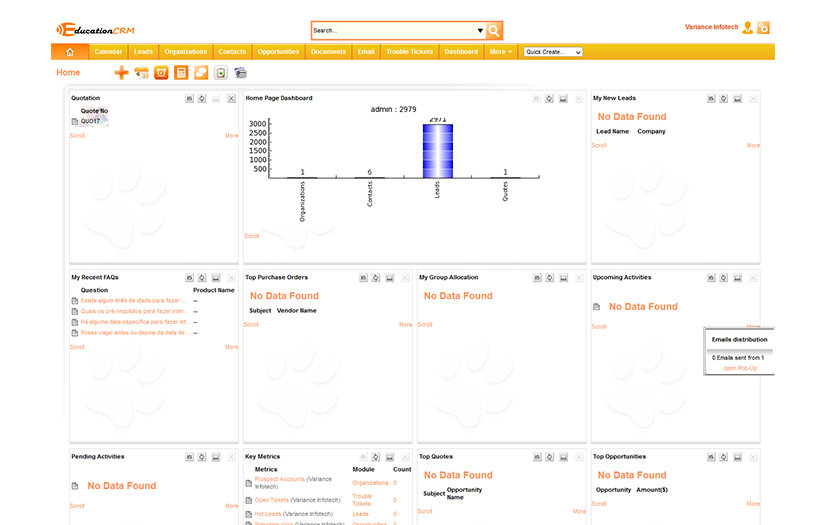Minimize the My Group Allocation widget
This screenshot has height=525, width=825.
pos(564,278)
